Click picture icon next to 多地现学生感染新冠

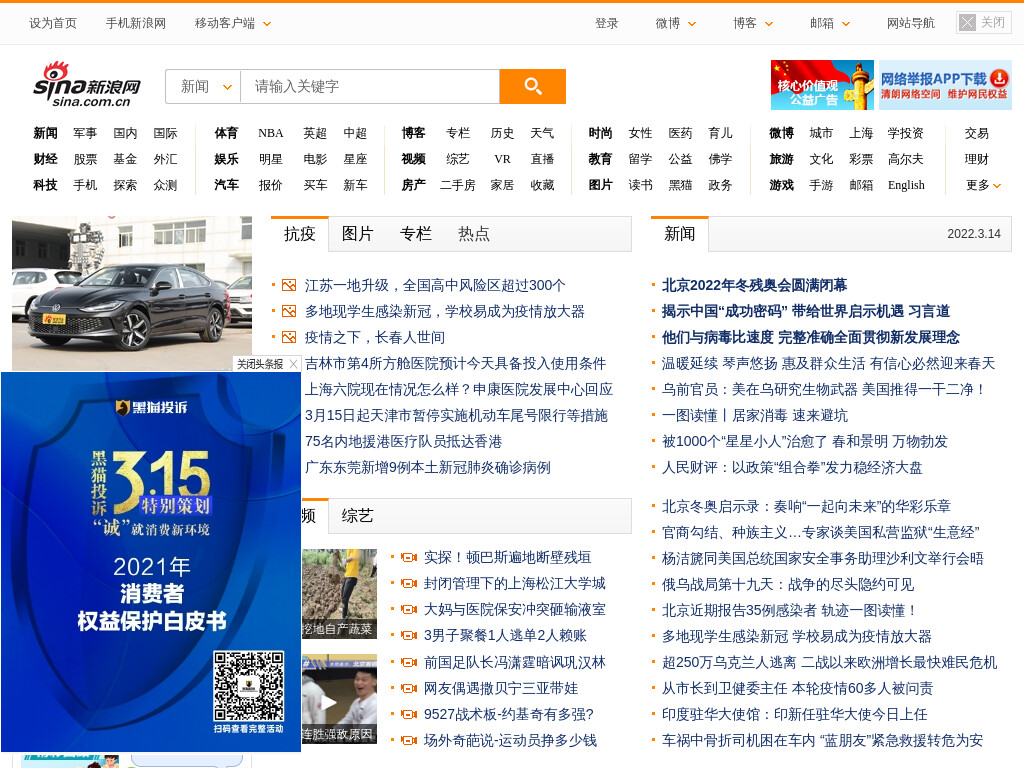point(289,312)
